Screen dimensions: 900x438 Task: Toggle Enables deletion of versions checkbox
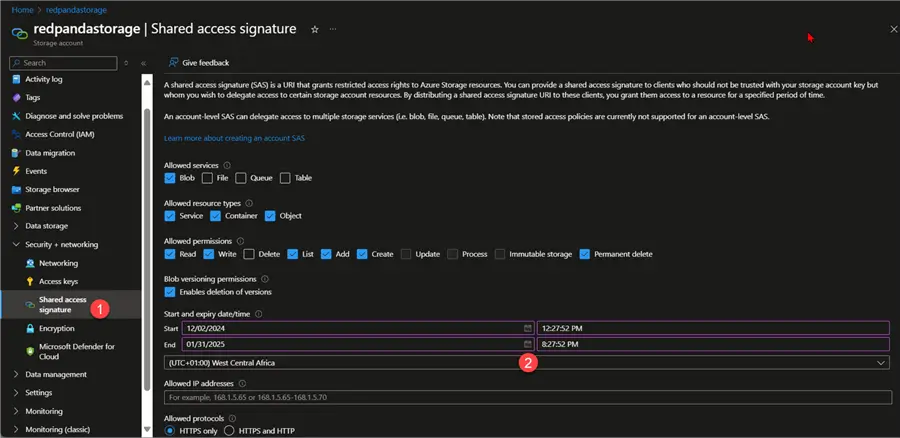click(169, 292)
